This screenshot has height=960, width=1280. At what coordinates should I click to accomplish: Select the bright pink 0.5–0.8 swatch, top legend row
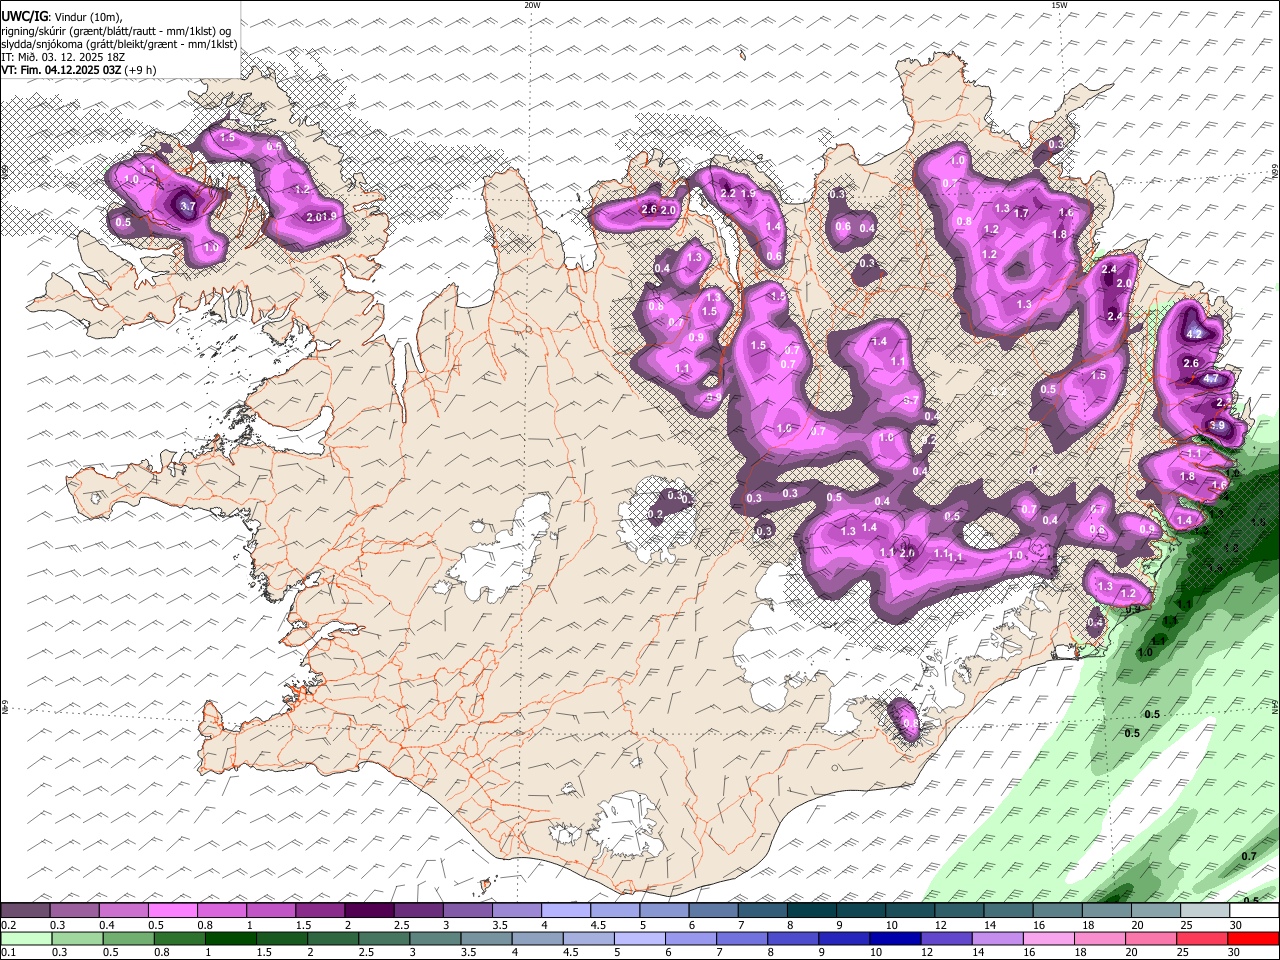172,911
